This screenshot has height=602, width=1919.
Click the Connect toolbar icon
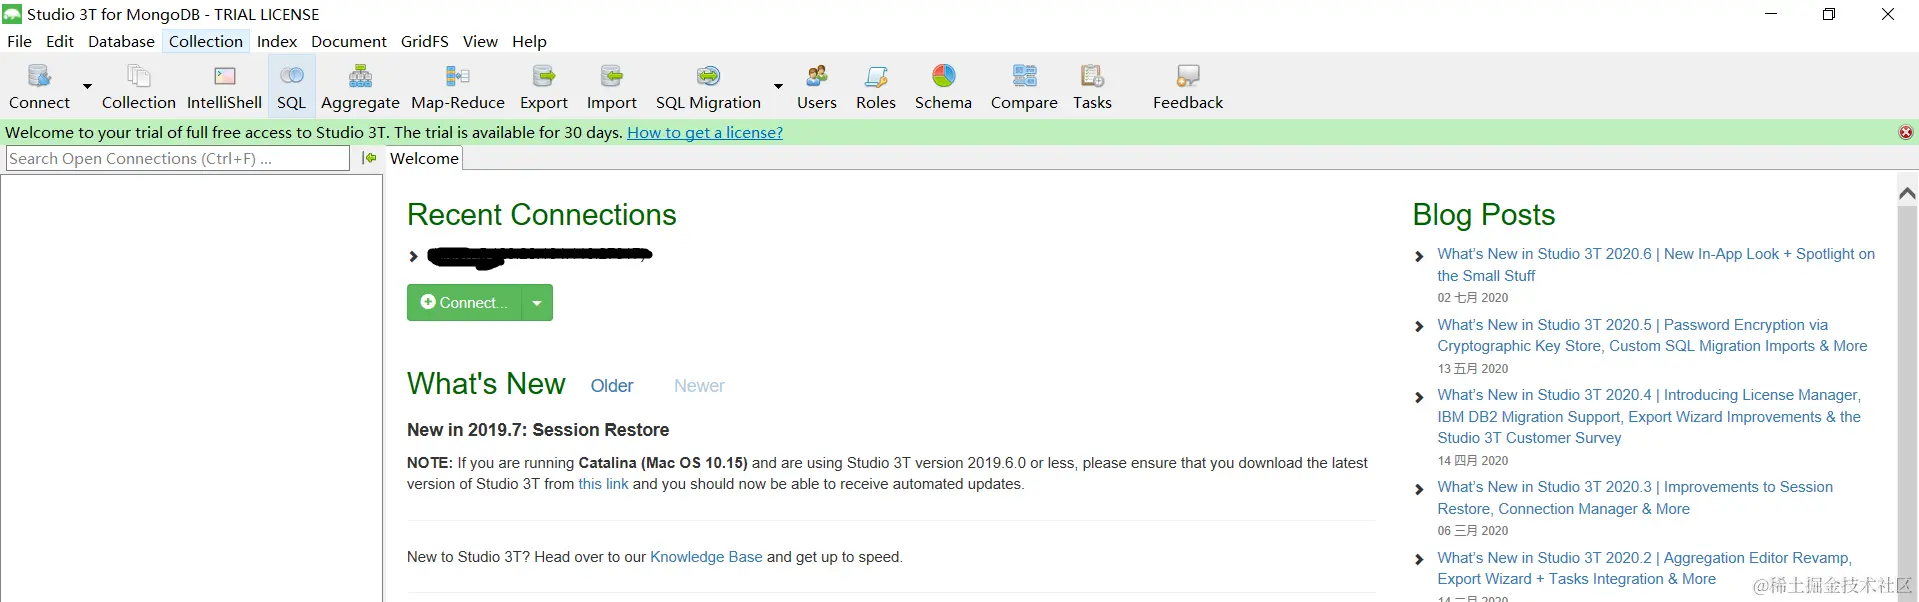39,87
